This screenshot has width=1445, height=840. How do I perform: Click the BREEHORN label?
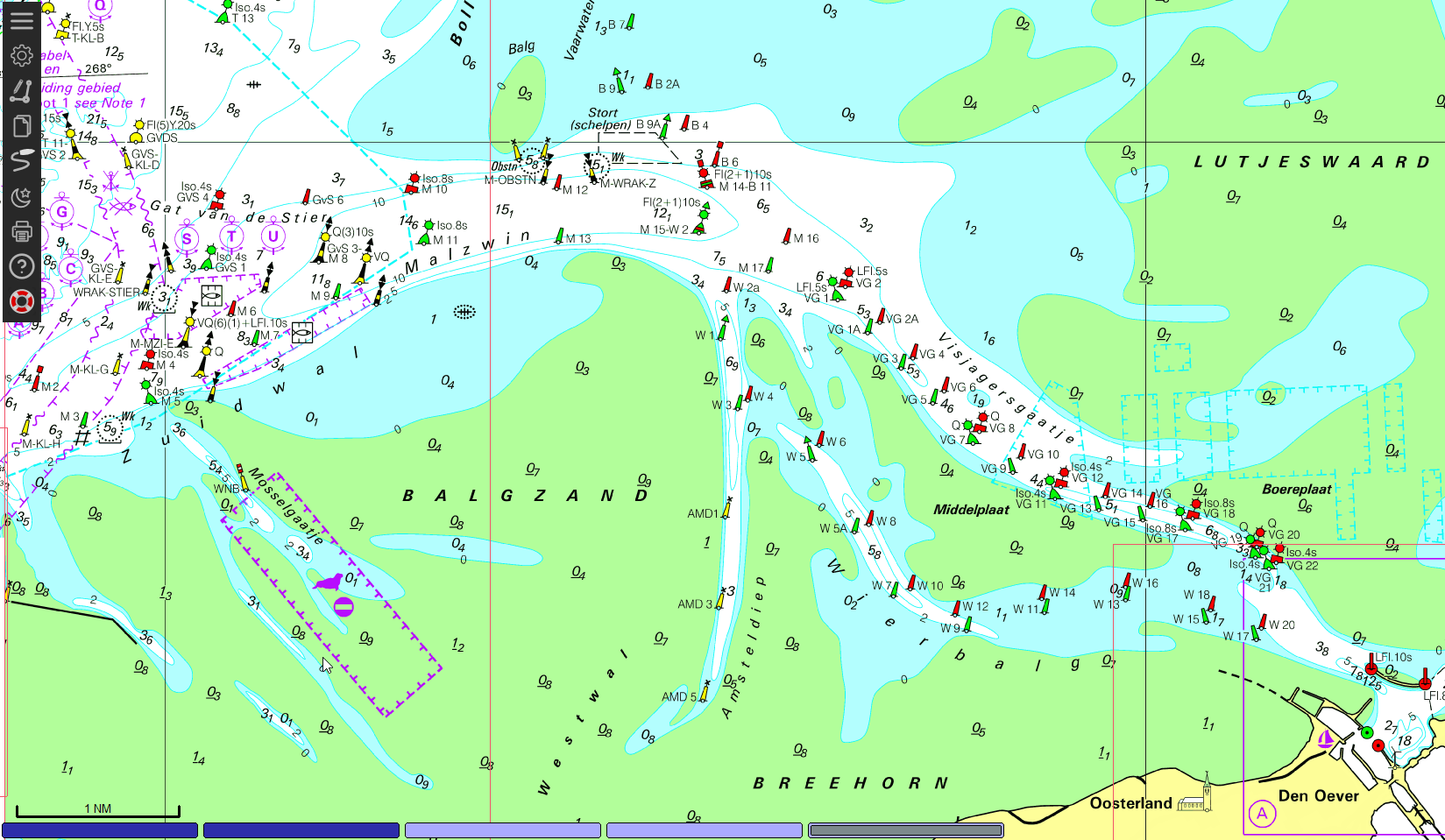(x=851, y=782)
